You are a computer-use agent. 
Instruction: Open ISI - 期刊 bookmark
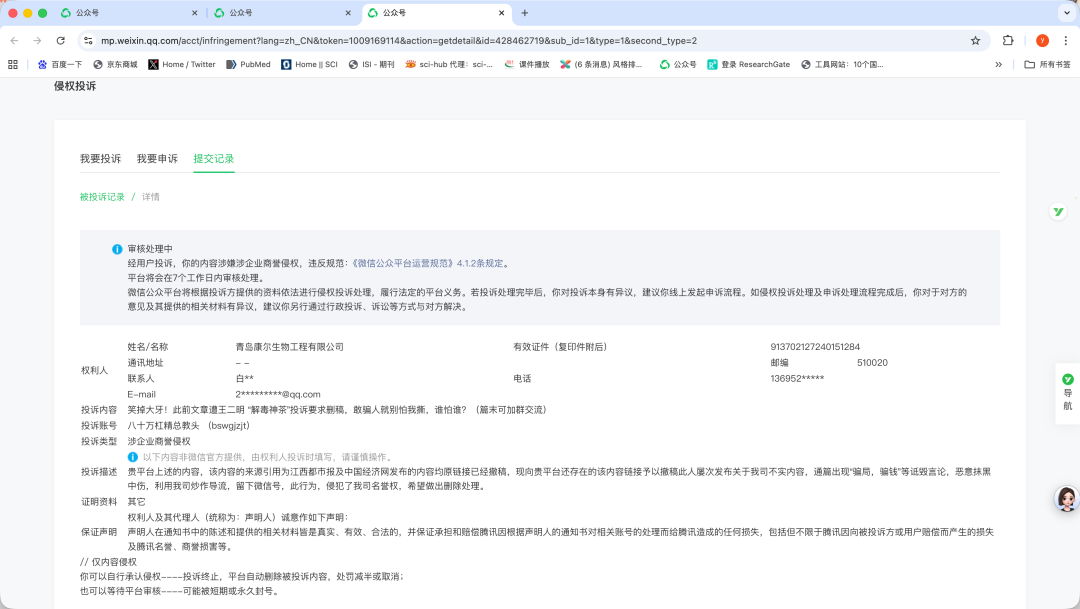click(371, 64)
